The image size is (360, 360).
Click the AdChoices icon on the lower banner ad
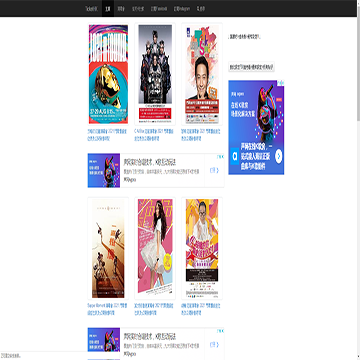[x=221, y=331]
